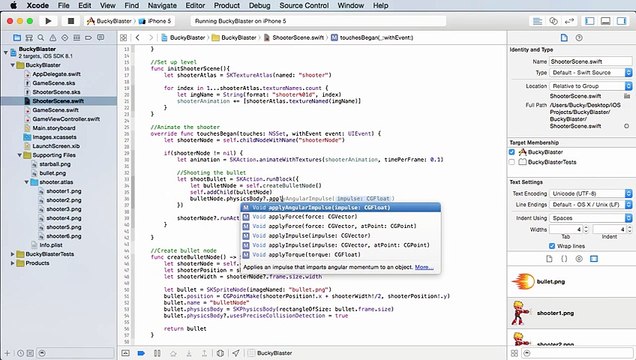Reveal full path in Finder arrow

[626, 126]
